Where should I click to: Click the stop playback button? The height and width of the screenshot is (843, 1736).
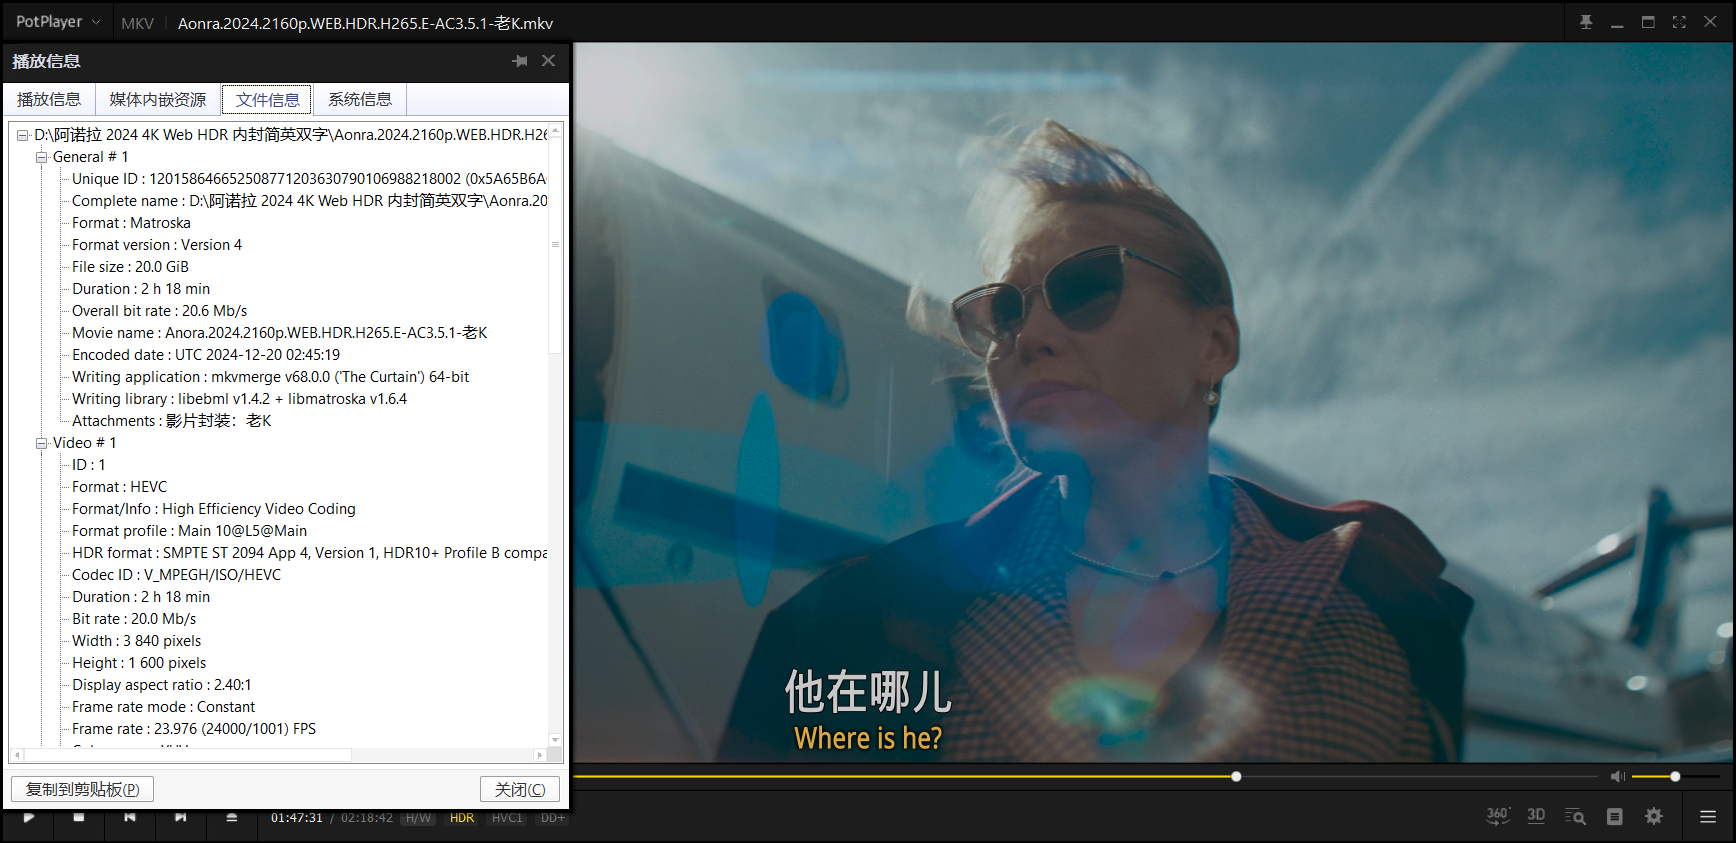(79, 817)
